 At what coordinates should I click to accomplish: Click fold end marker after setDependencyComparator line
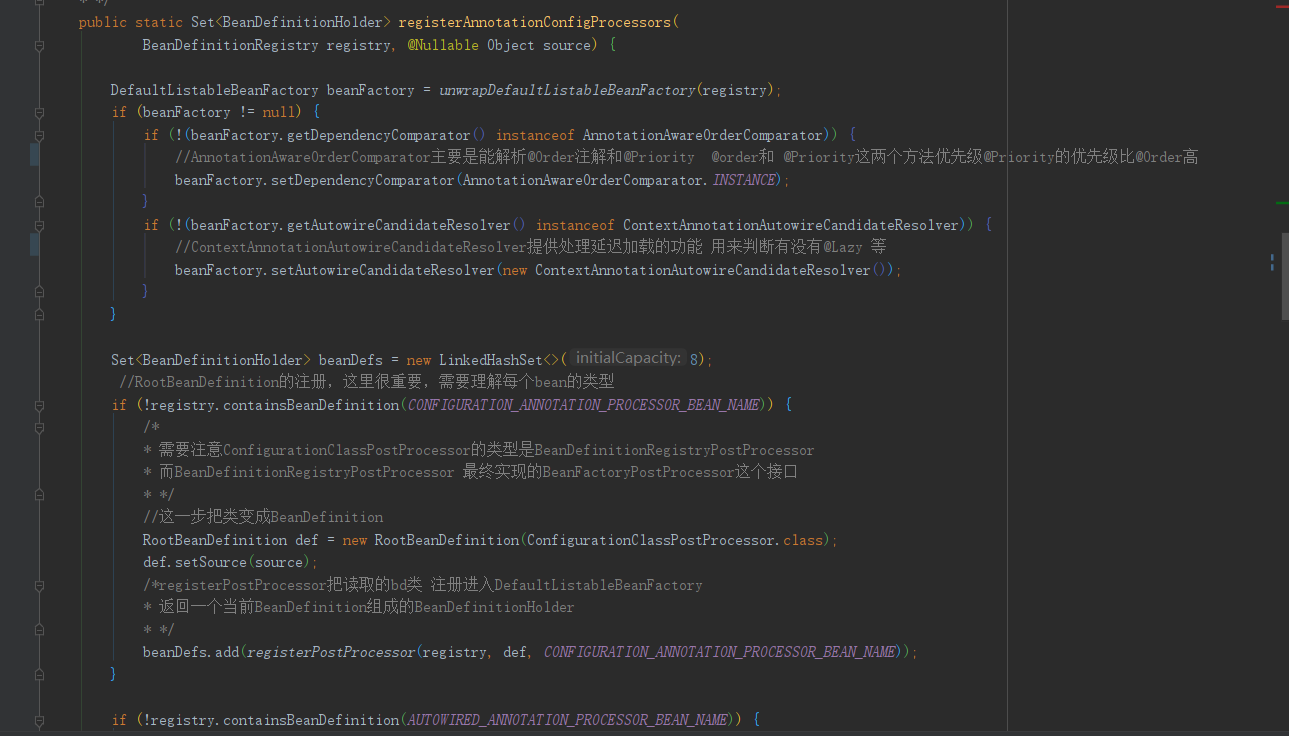(39, 202)
